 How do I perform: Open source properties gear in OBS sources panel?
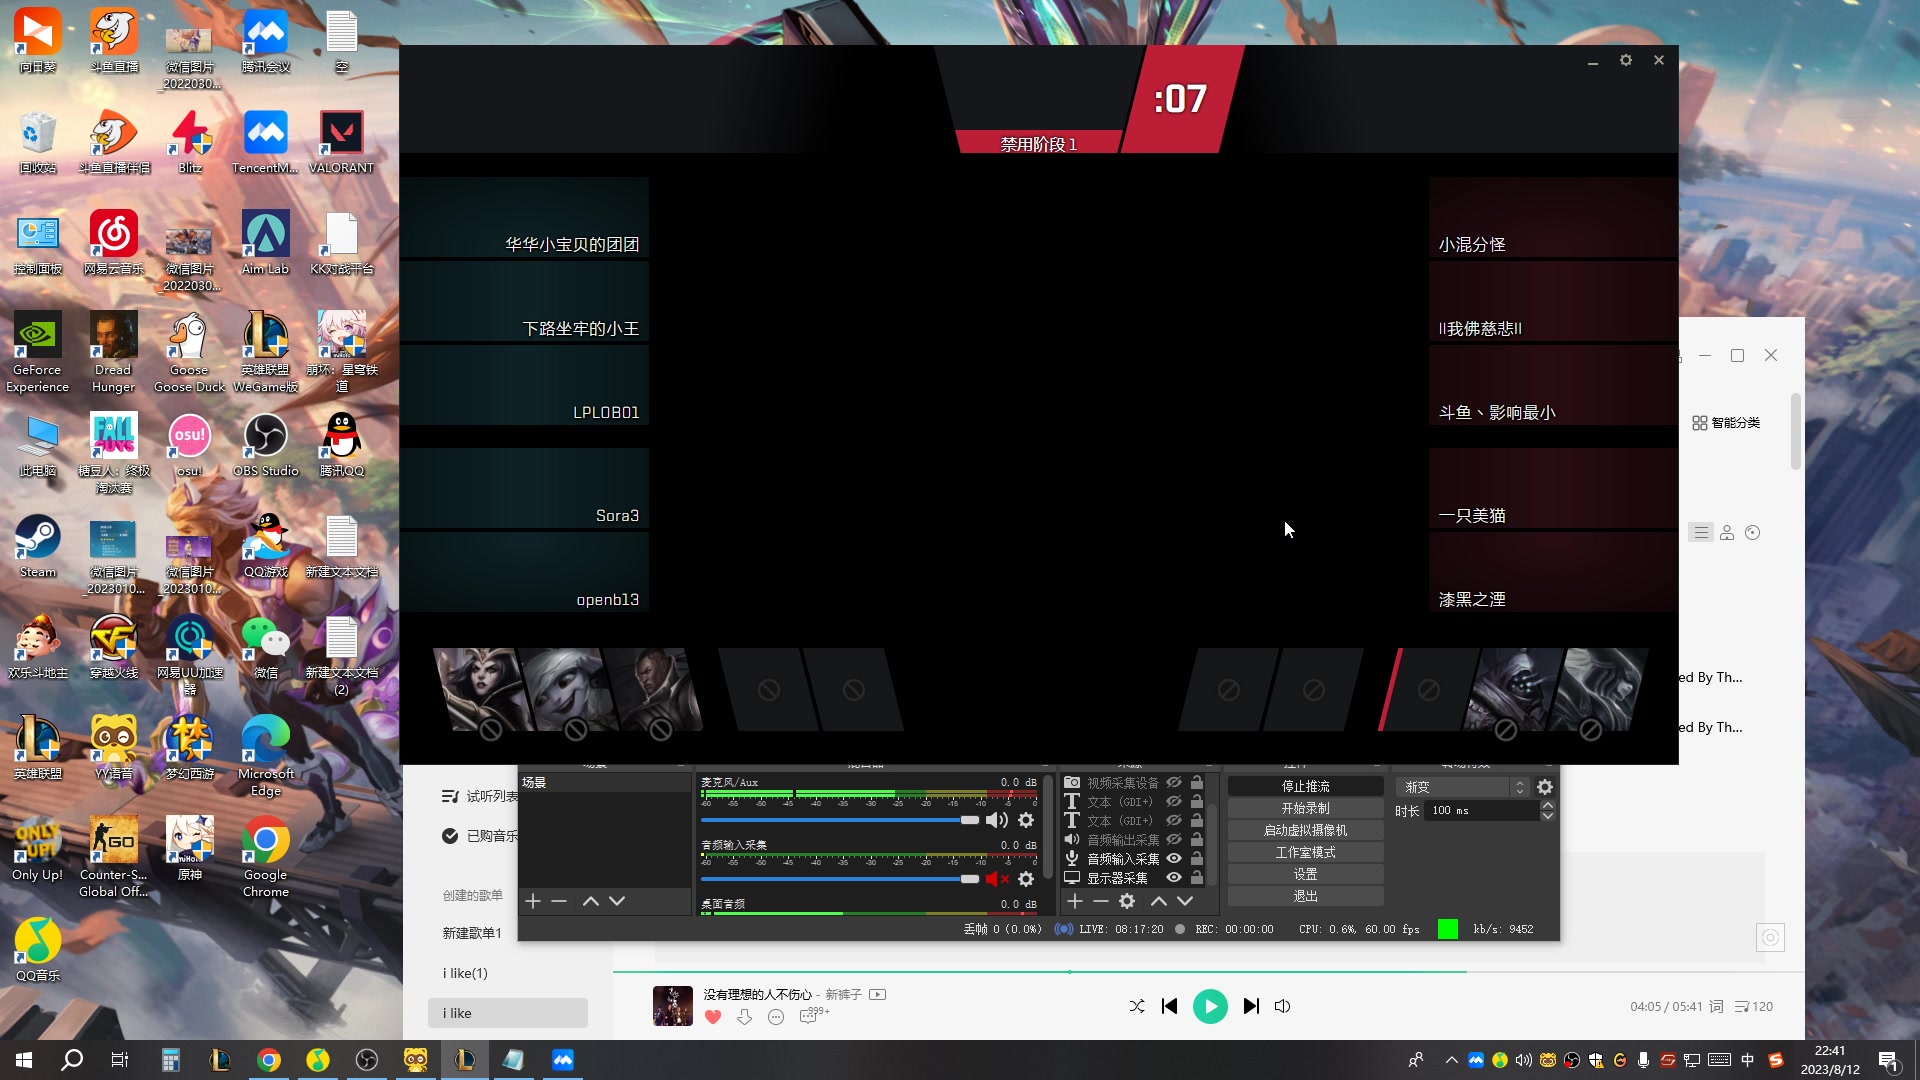click(1127, 901)
